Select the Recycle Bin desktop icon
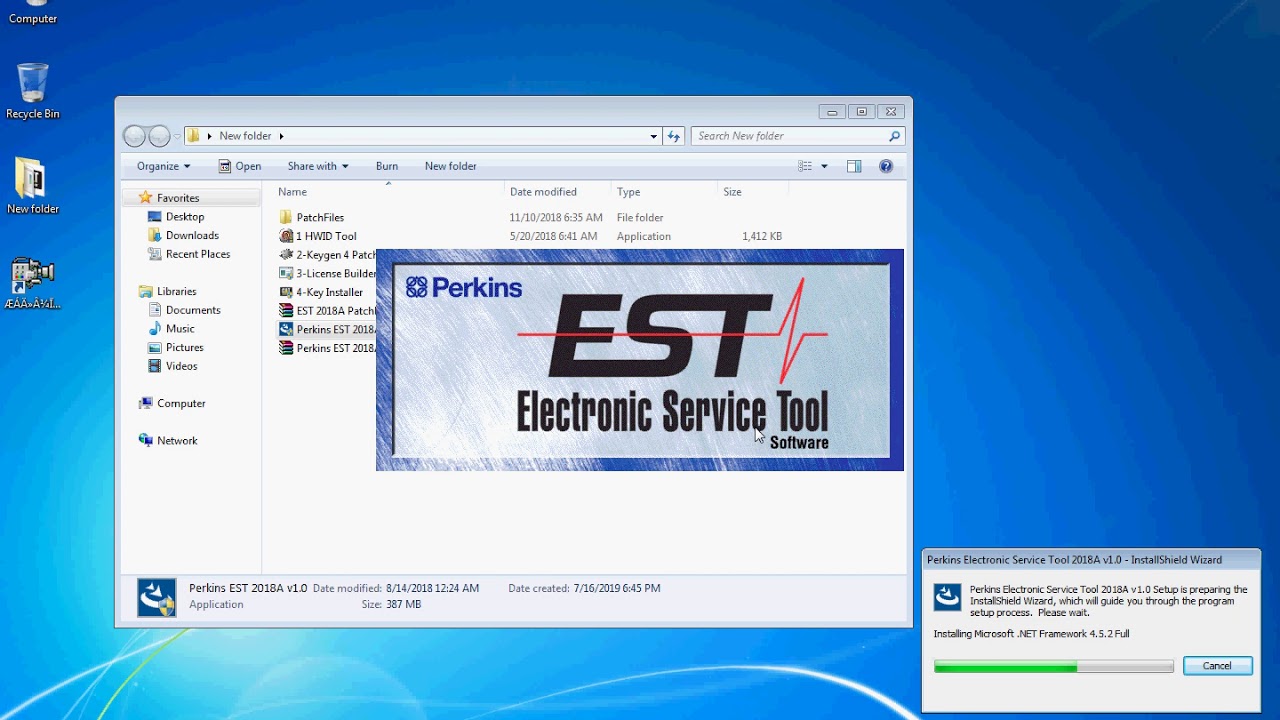 [x=32, y=90]
